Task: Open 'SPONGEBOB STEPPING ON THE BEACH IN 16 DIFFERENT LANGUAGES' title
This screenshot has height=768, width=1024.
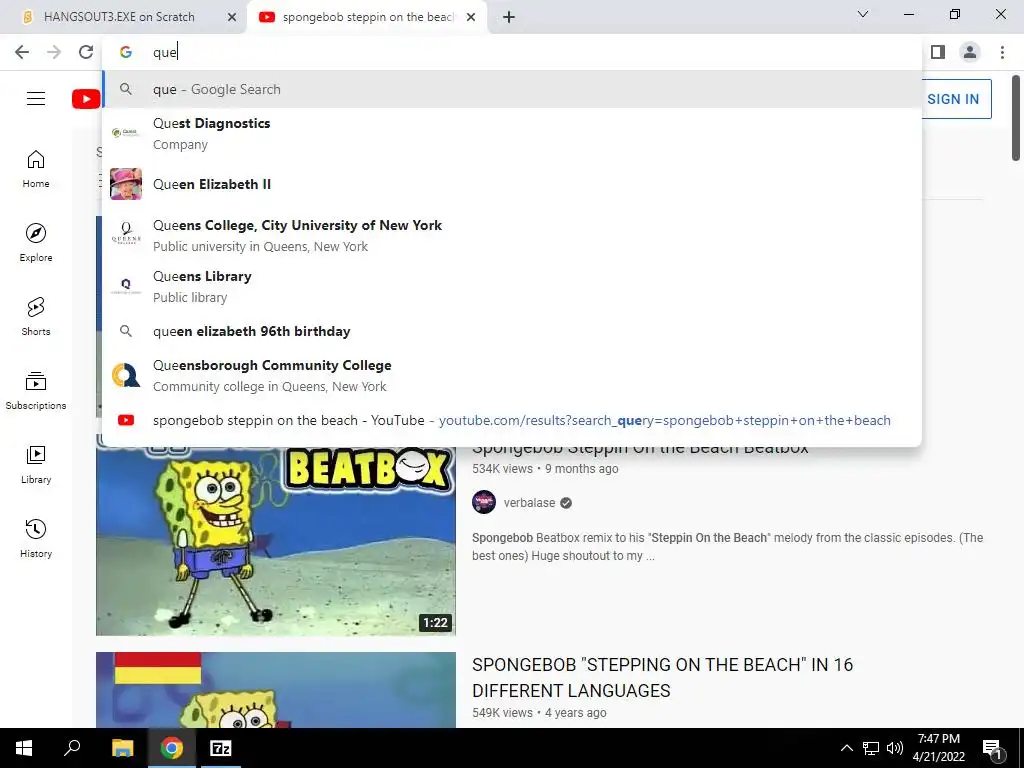Action: click(662, 677)
